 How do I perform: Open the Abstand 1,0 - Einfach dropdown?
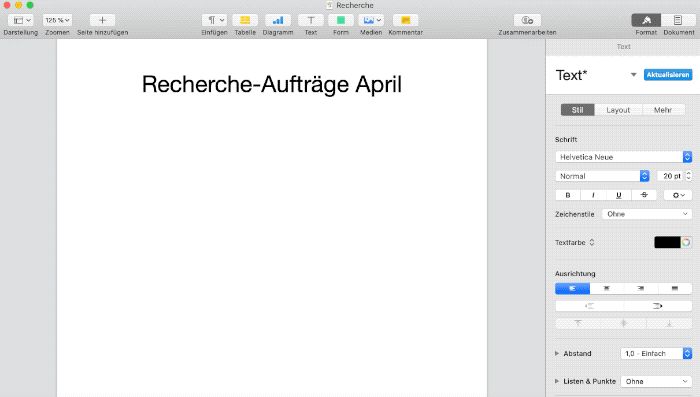(656, 353)
